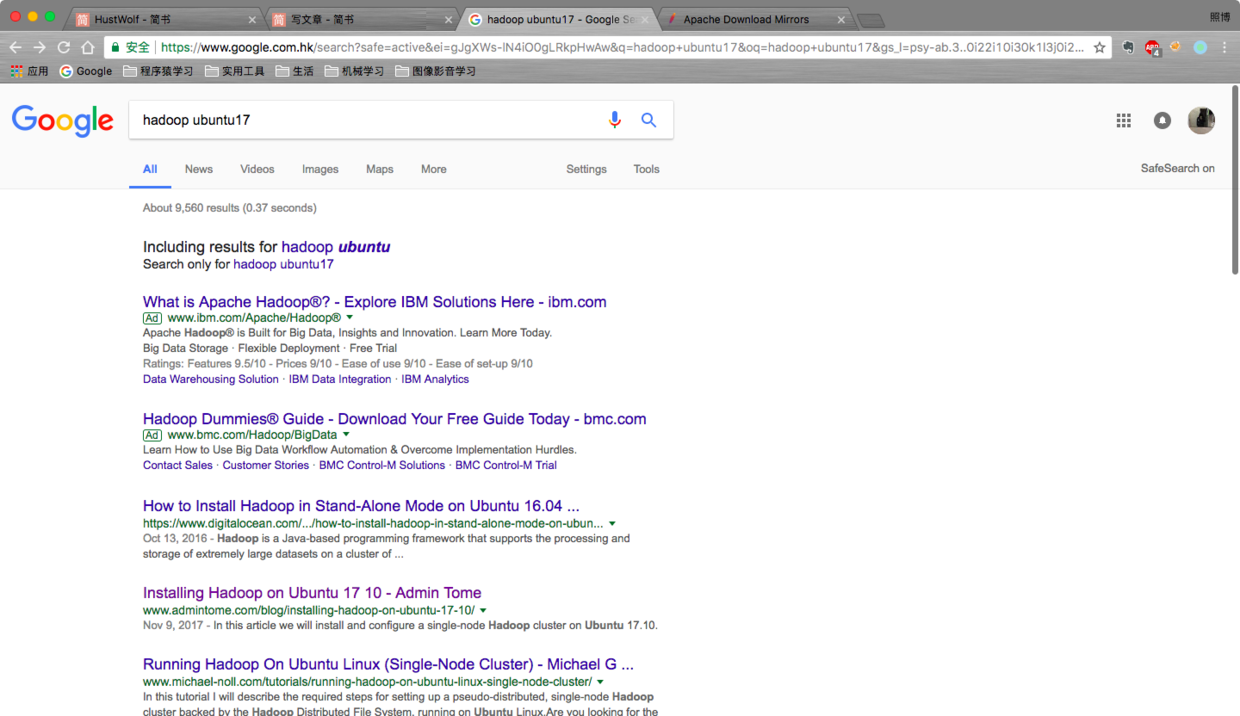Expand the michael-noll.com result dropdown arrow

pos(600,682)
